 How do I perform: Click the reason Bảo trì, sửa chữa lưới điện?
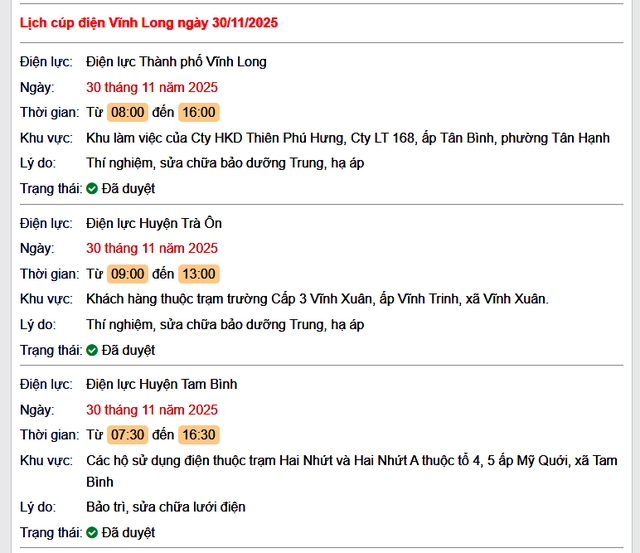pyautogui.click(x=166, y=507)
